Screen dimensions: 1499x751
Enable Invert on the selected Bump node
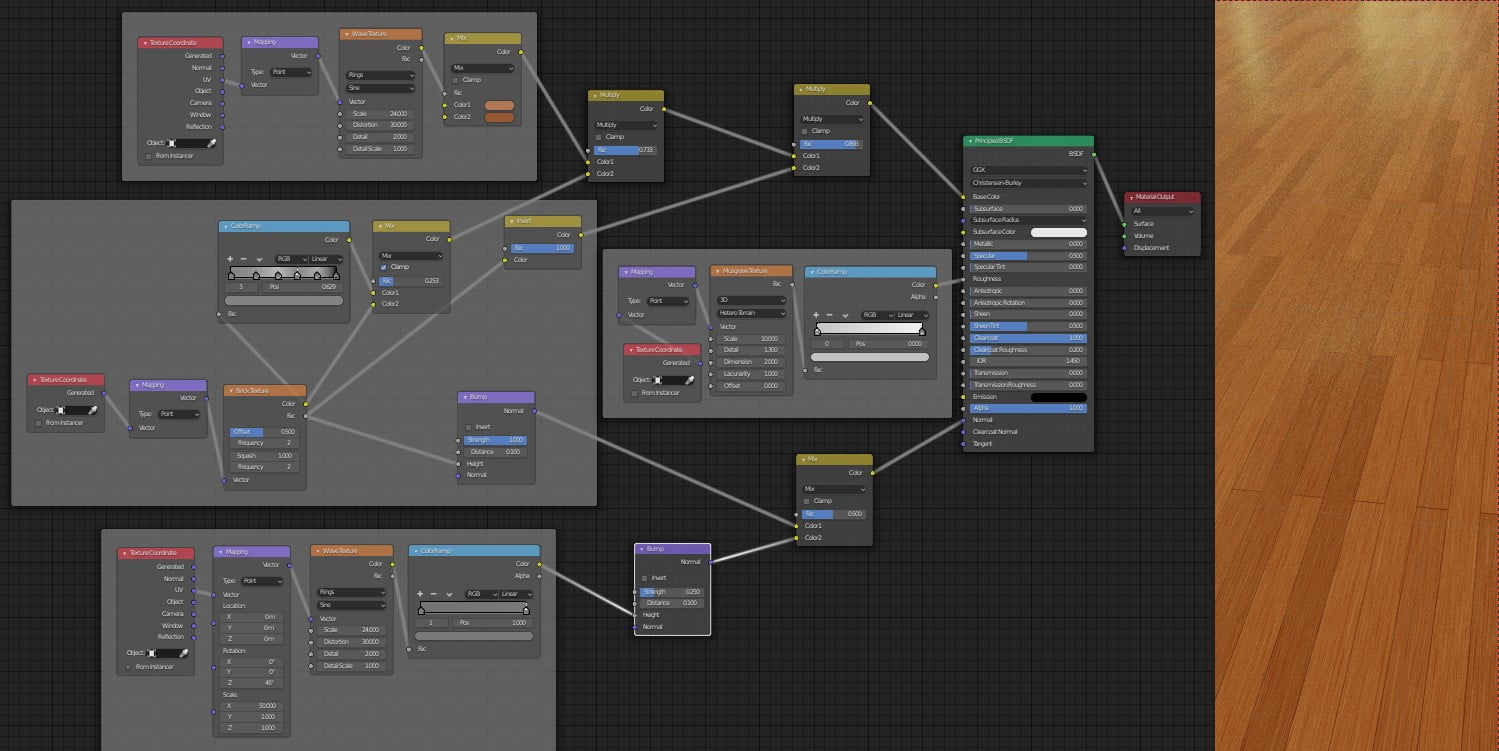[x=645, y=578]
